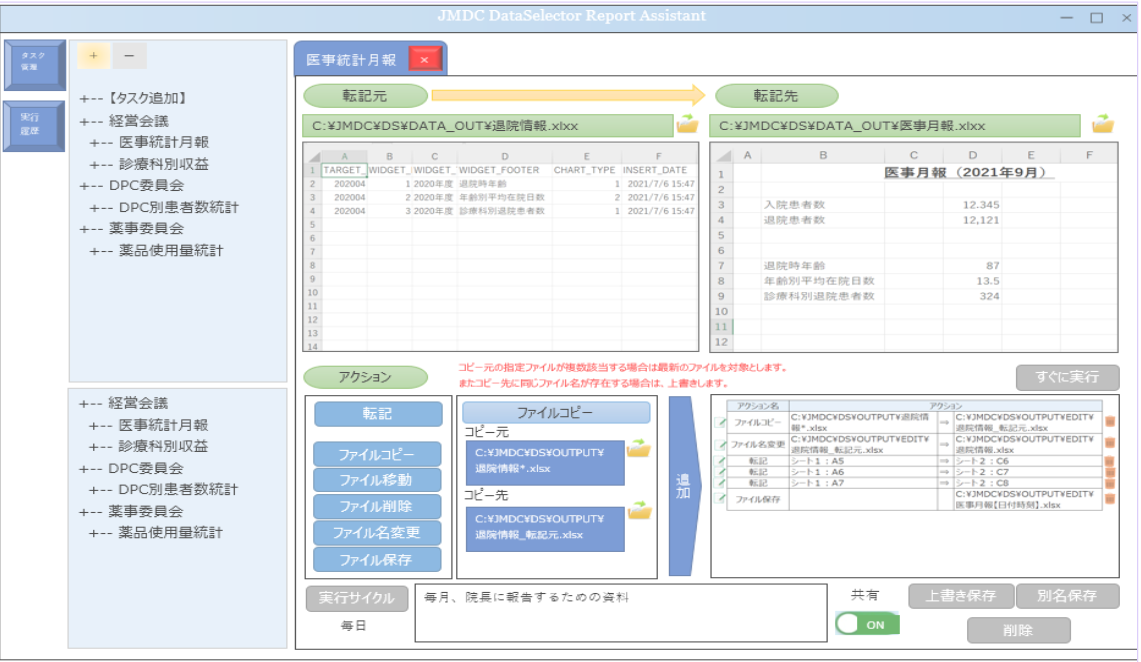Toggle the 共有 ON switch
This screenshot has width=1141, height=662.
pyautogui.click(x=867, y=624)
